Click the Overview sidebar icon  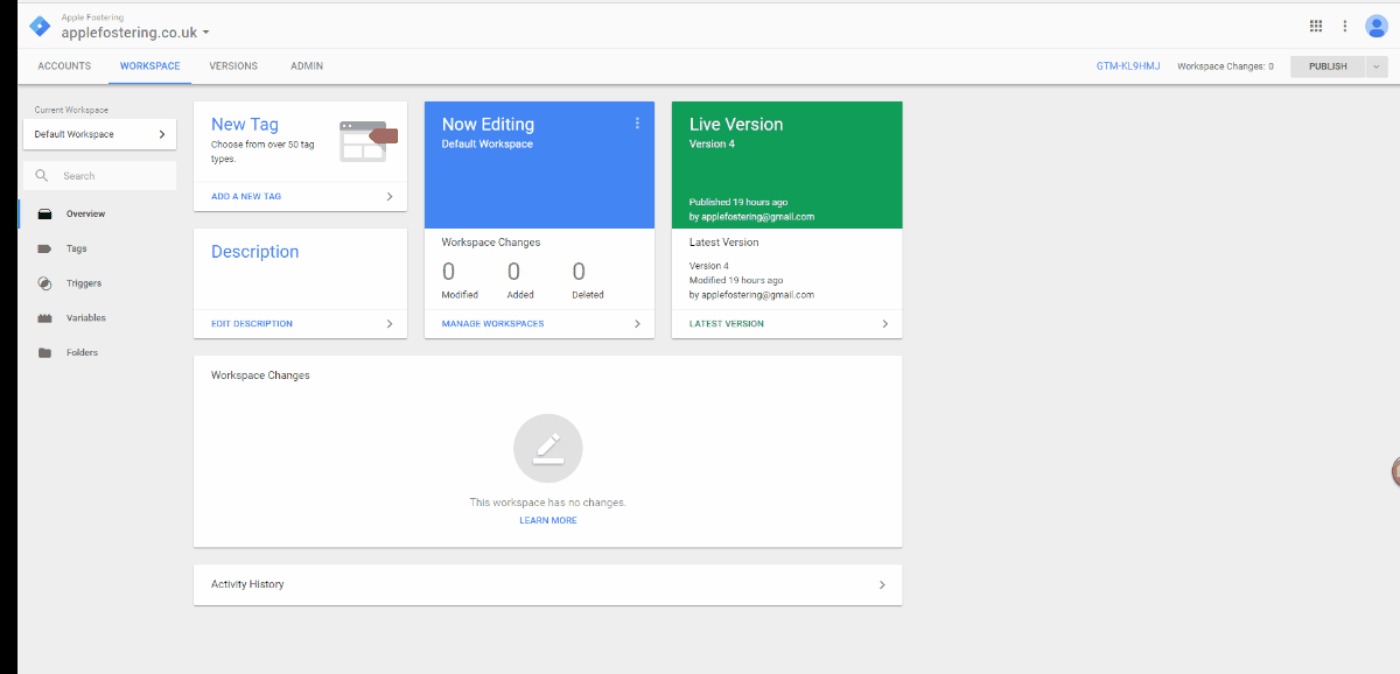pyautogui.click(x=45, y=214)
